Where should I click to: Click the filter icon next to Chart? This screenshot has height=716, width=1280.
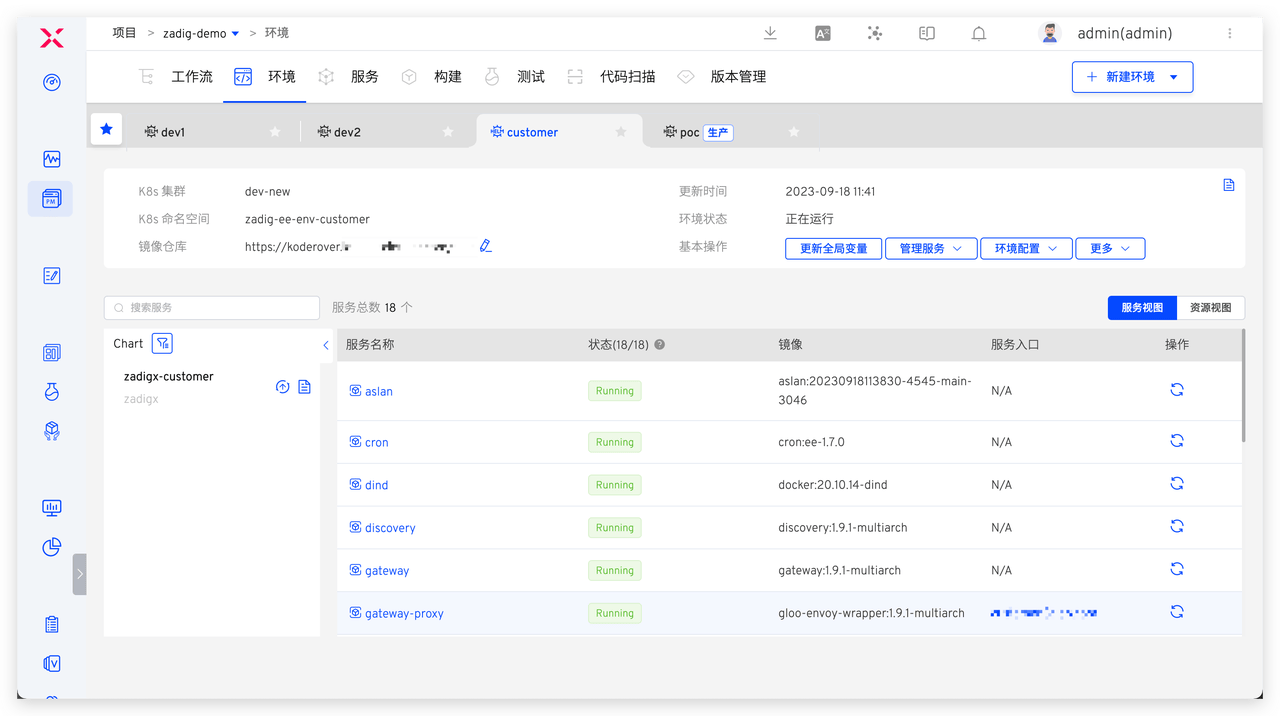tap(162, 343)
